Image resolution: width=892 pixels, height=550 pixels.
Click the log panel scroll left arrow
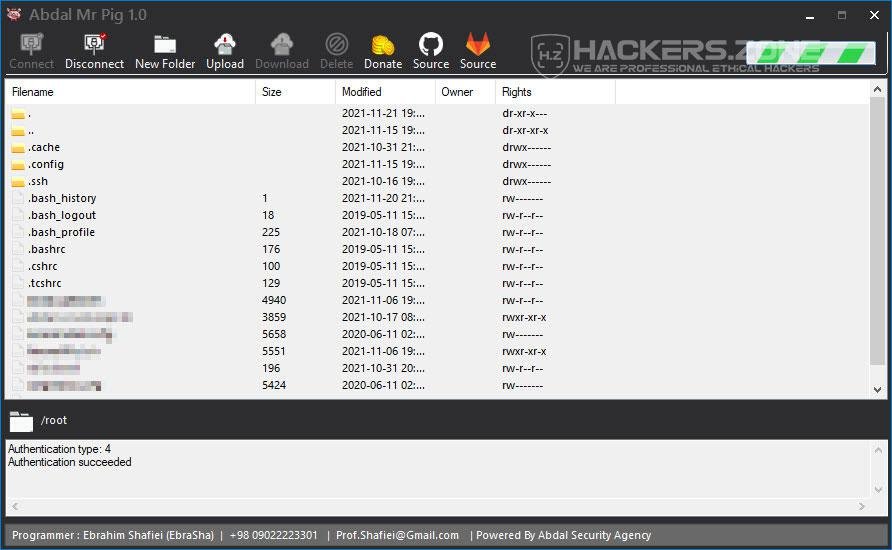(x=15, y=506)
